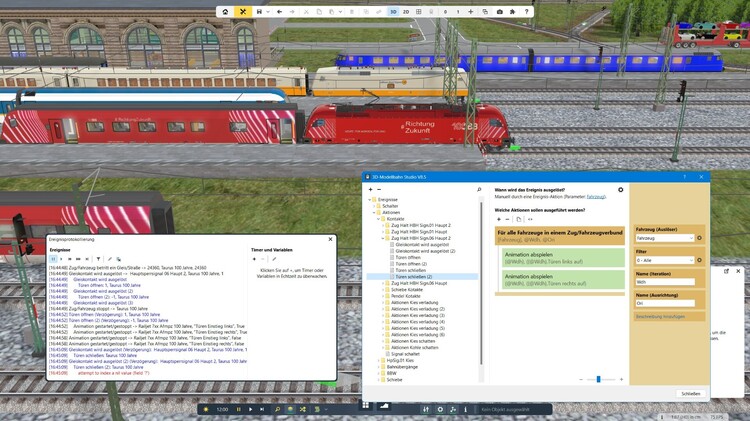
Task: Open the plugins puzzle piece icon
Action: click(514, 11)
